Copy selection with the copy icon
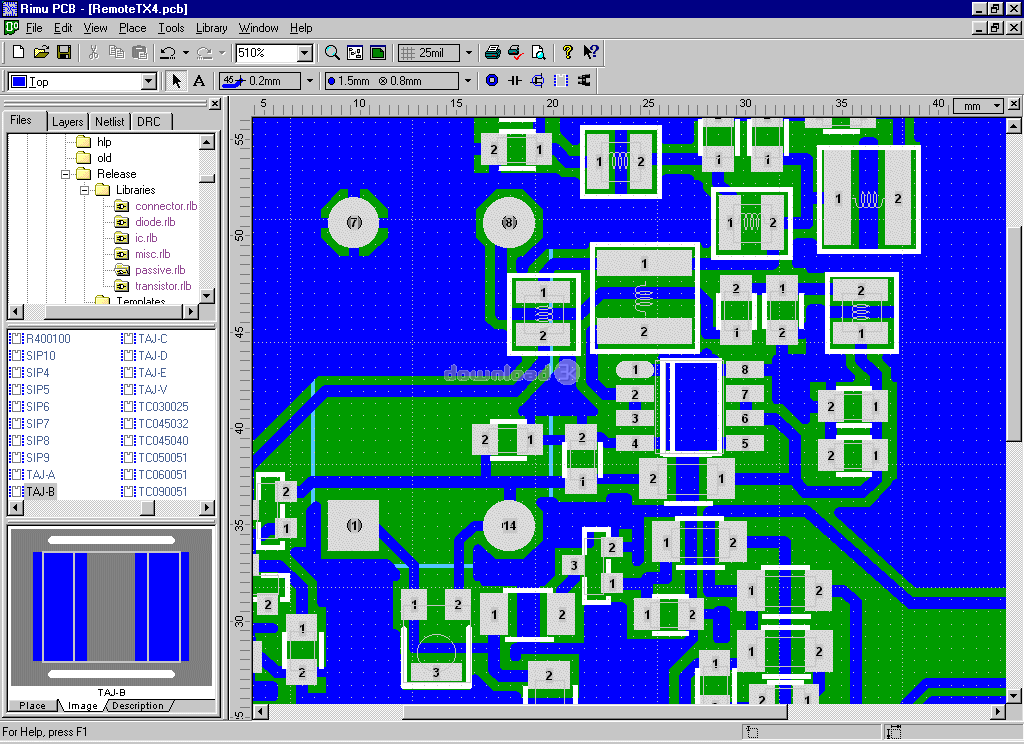Screen dimensions: 1024x744 (x=116, y=52)
